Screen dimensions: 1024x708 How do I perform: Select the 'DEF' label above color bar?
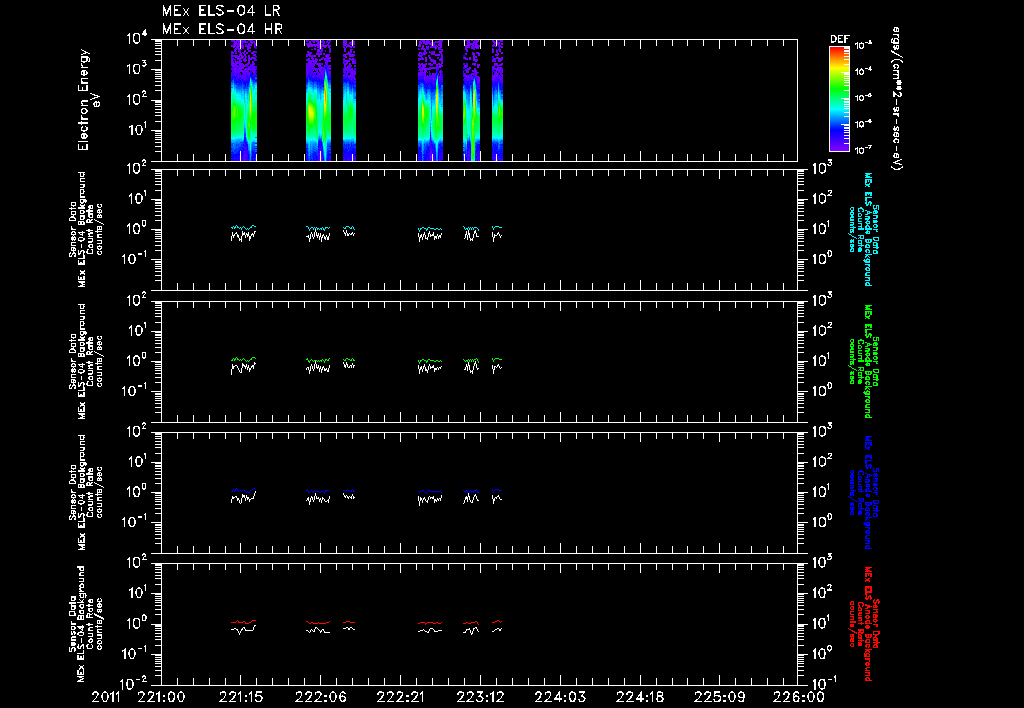[839, 39]
